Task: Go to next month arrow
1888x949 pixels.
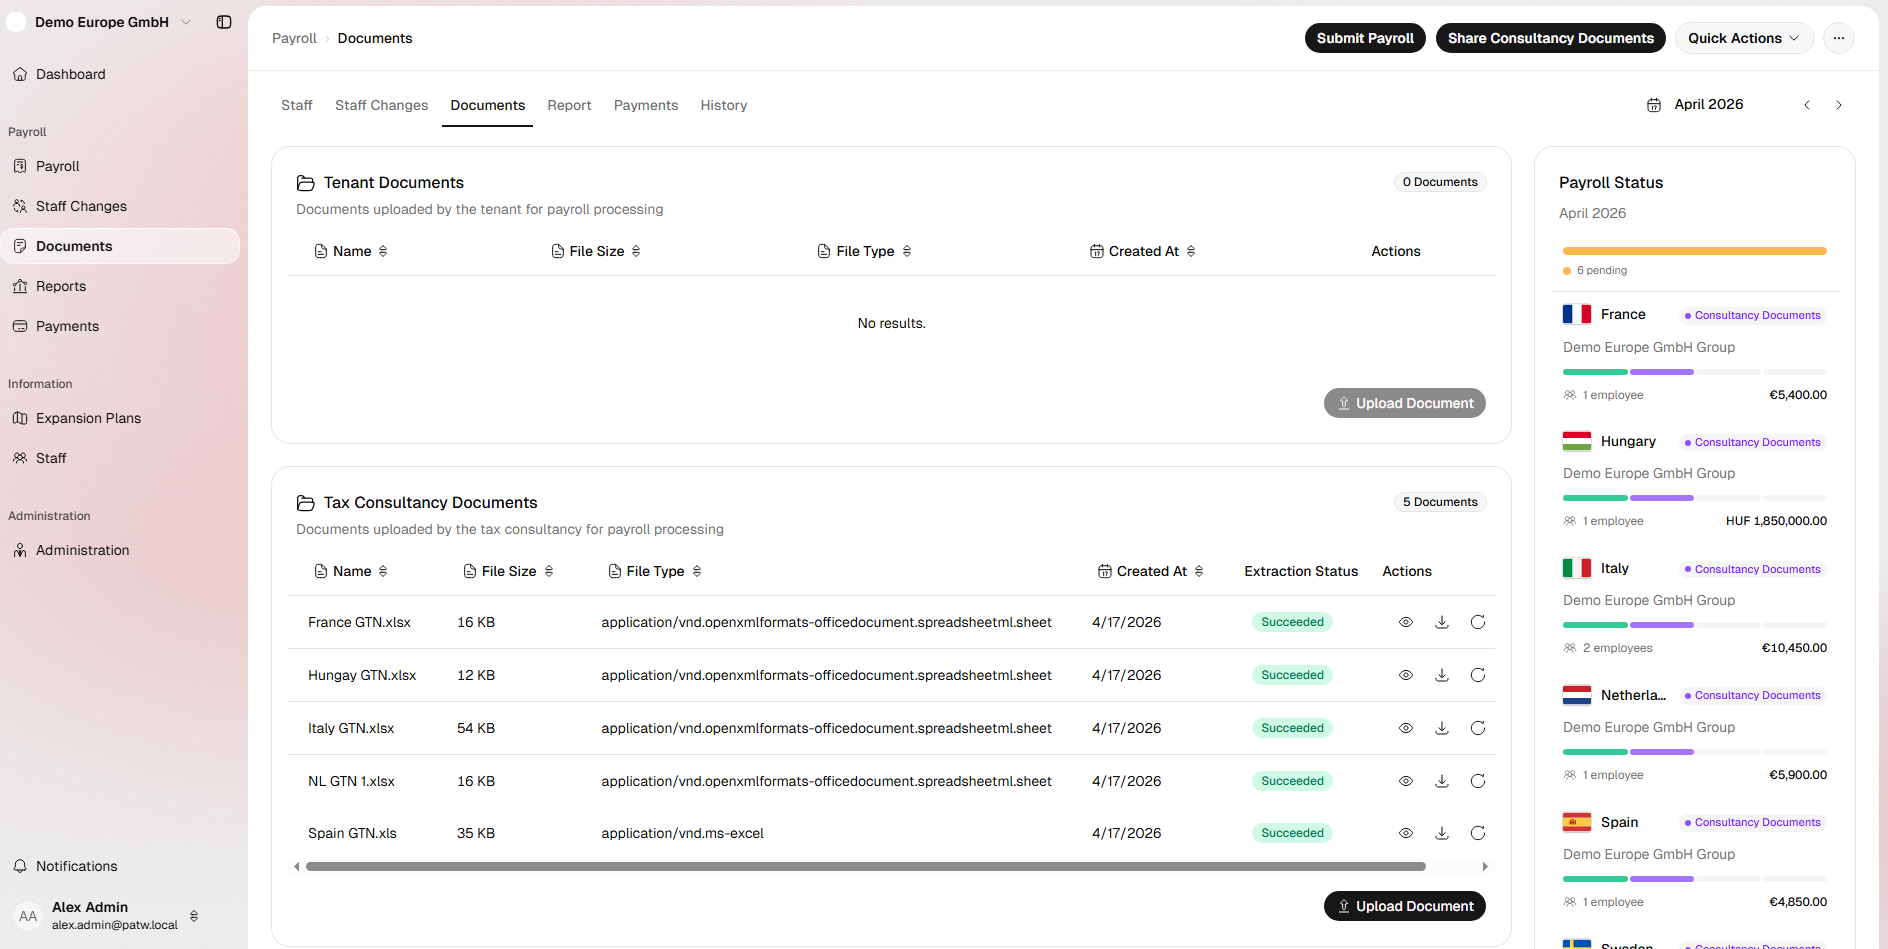Action: click(x=1839, y=105)
